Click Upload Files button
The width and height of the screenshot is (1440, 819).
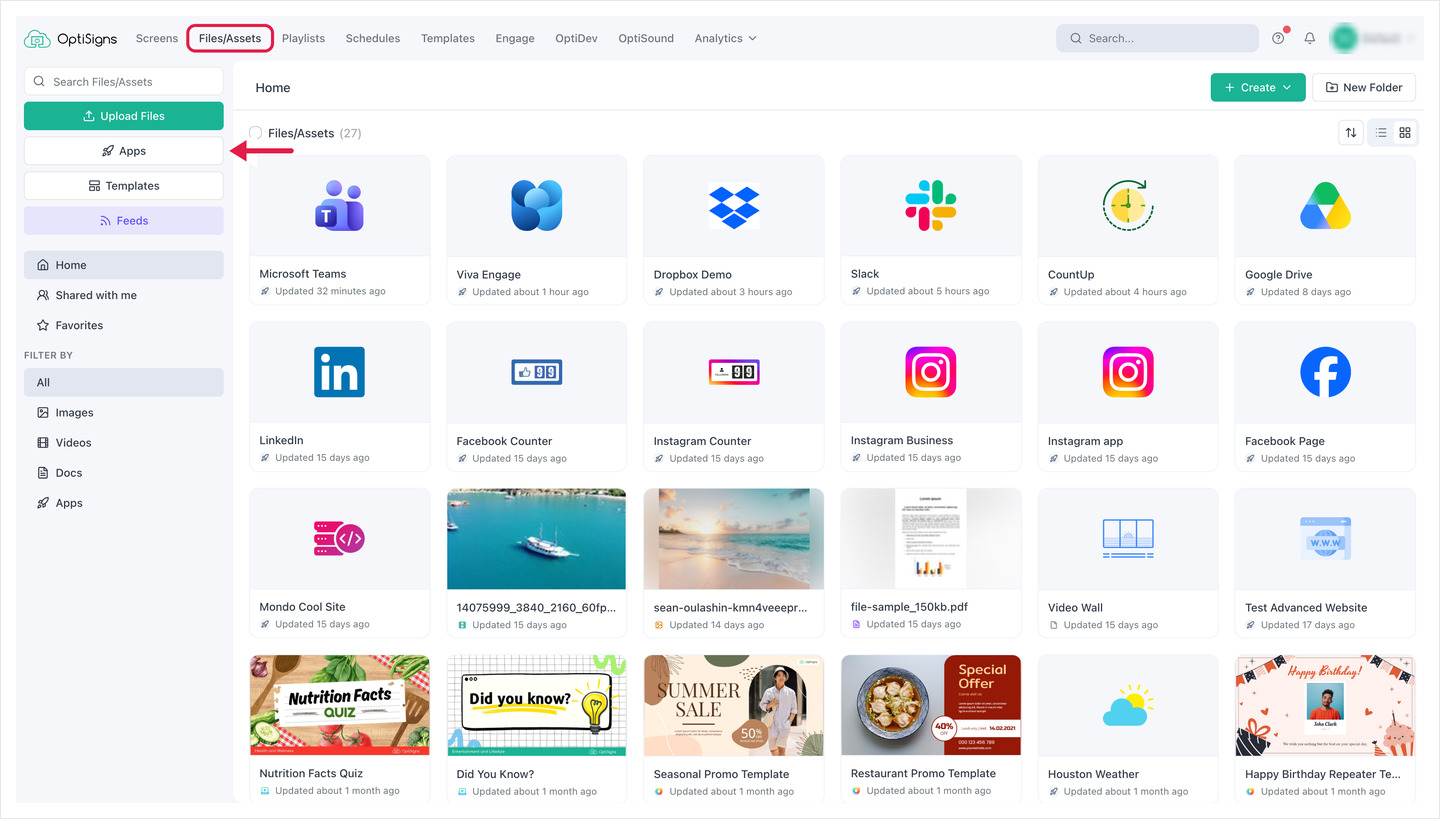tap(124, 116)
